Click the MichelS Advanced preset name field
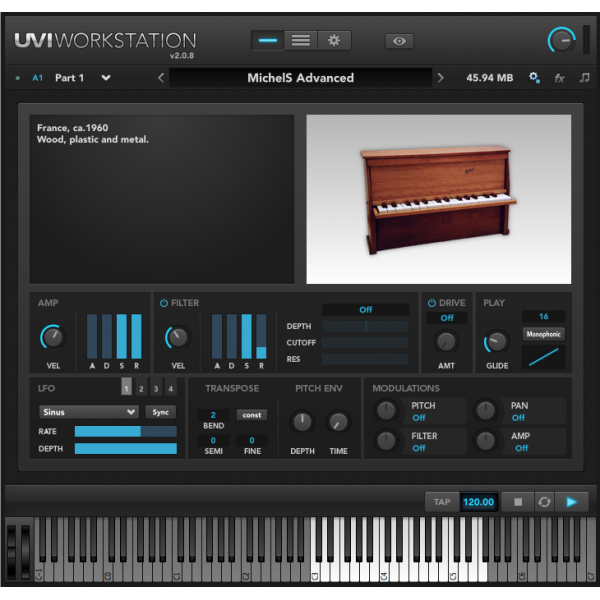 click(301, 78)
